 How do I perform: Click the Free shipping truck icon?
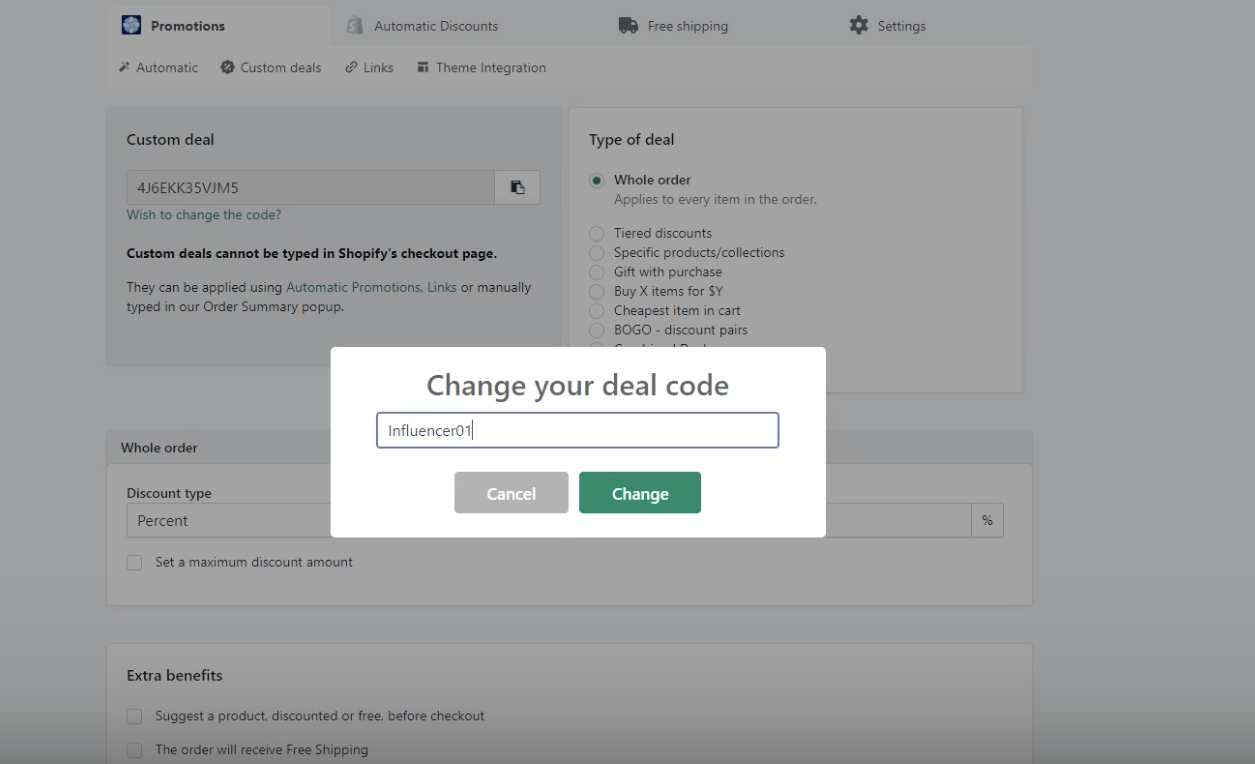pyautogui.click(x=629, y=26)
